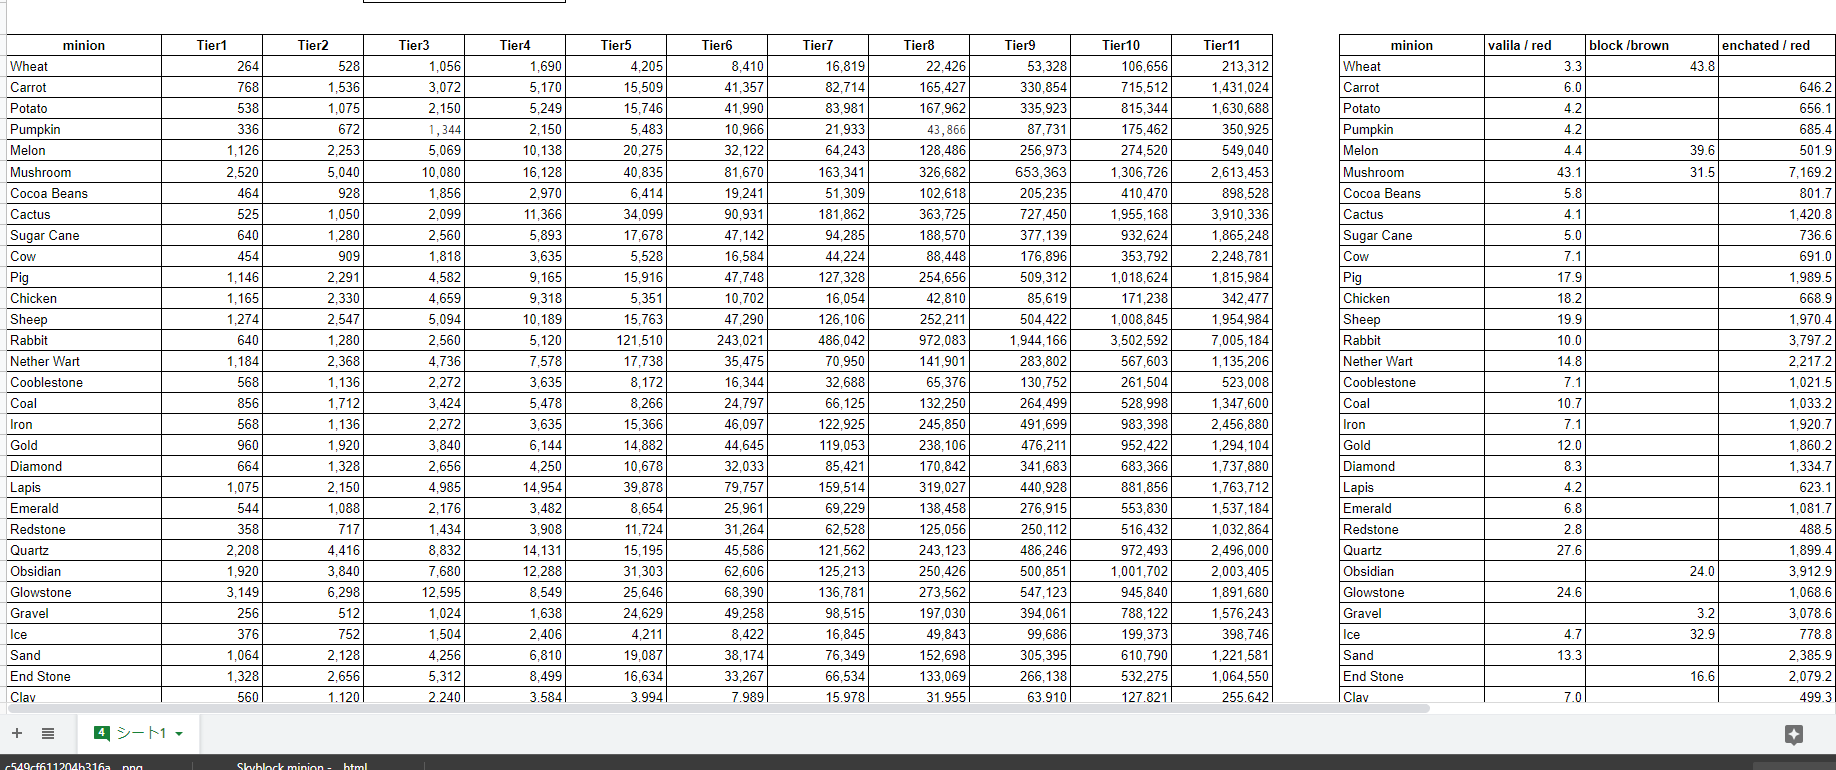Viewport: 1836px width, 770px height.
Task: Select Rabbit enchanted value 3,797.2
Action: pos(1777,340)
